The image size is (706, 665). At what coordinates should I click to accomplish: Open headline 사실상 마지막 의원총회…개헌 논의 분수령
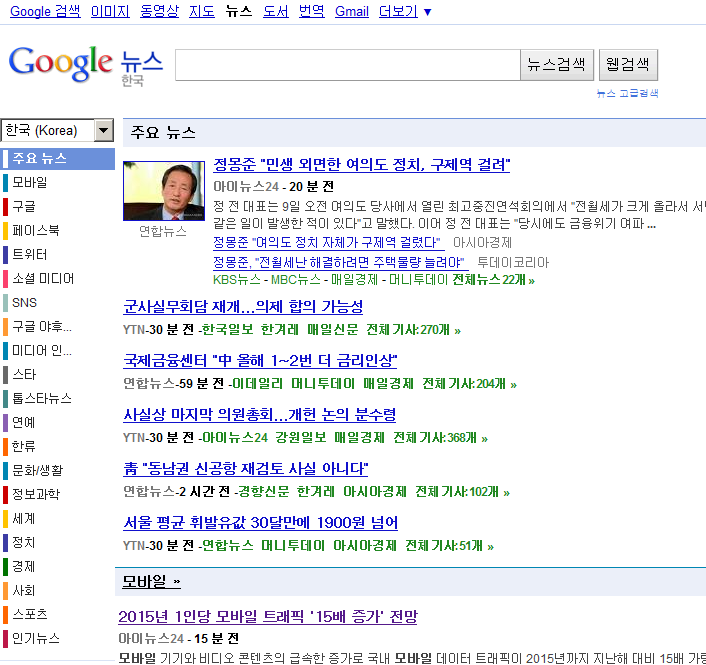259,415
